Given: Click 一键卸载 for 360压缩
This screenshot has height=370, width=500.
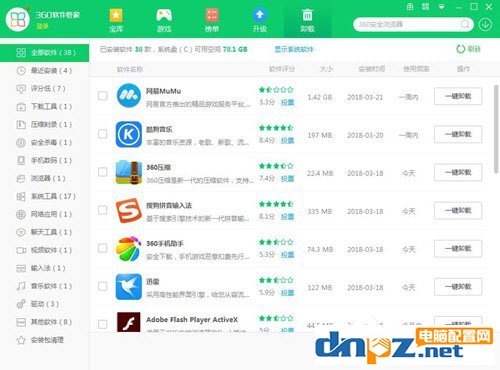Looking at the screenshot, I should coord(458,172).
